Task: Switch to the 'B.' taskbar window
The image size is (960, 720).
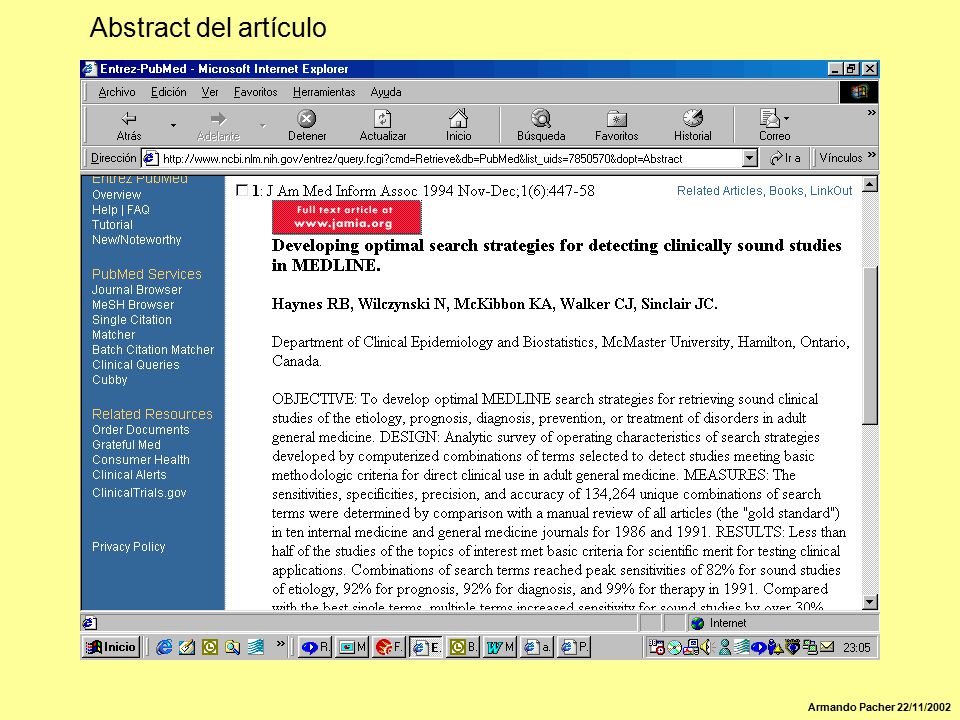Action: [463, 647]
